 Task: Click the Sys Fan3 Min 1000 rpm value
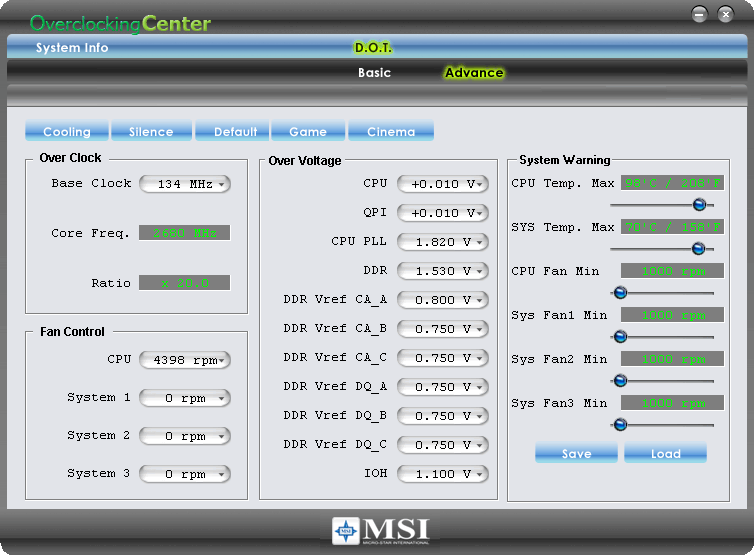click(672, 403)
